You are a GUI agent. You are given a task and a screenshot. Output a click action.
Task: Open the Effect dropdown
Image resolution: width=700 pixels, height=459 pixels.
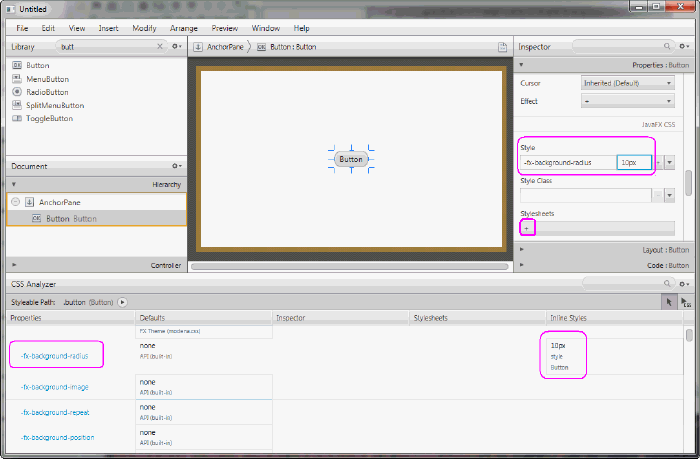pos(628,101)
